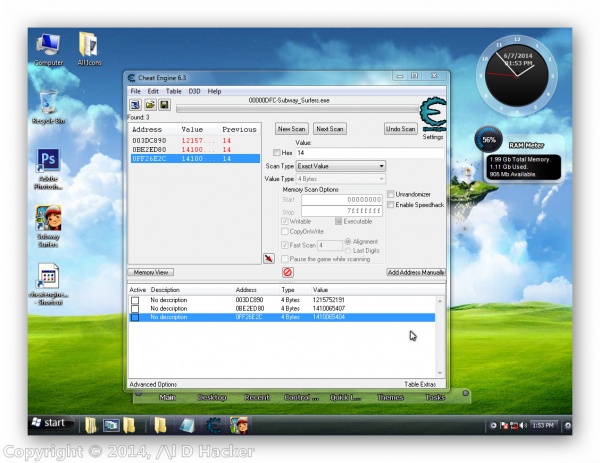Click the red clear address list icon
Screen dimensions: 600x463
(x=287, y=272)
